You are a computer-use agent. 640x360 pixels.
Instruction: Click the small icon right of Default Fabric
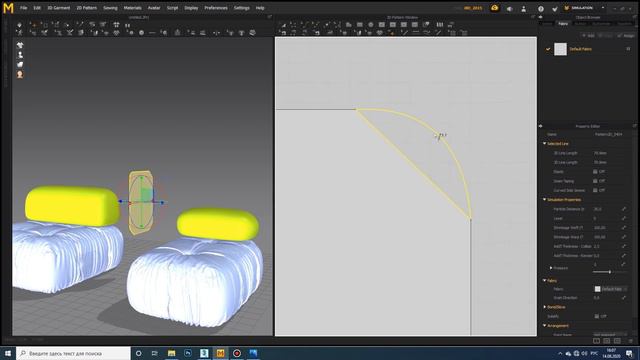pyautogui.click(x=628, y=49)
